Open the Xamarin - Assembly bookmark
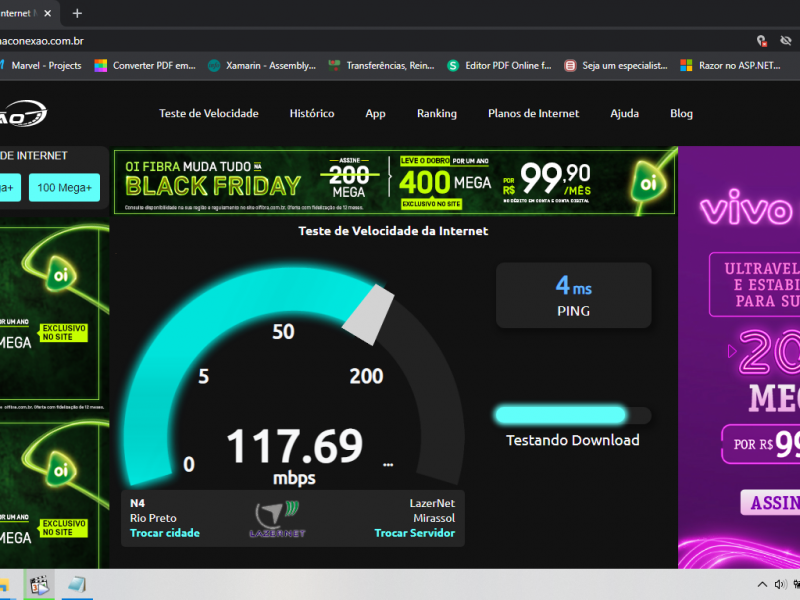Screen dimensions: 800x600 pos(262,65)
